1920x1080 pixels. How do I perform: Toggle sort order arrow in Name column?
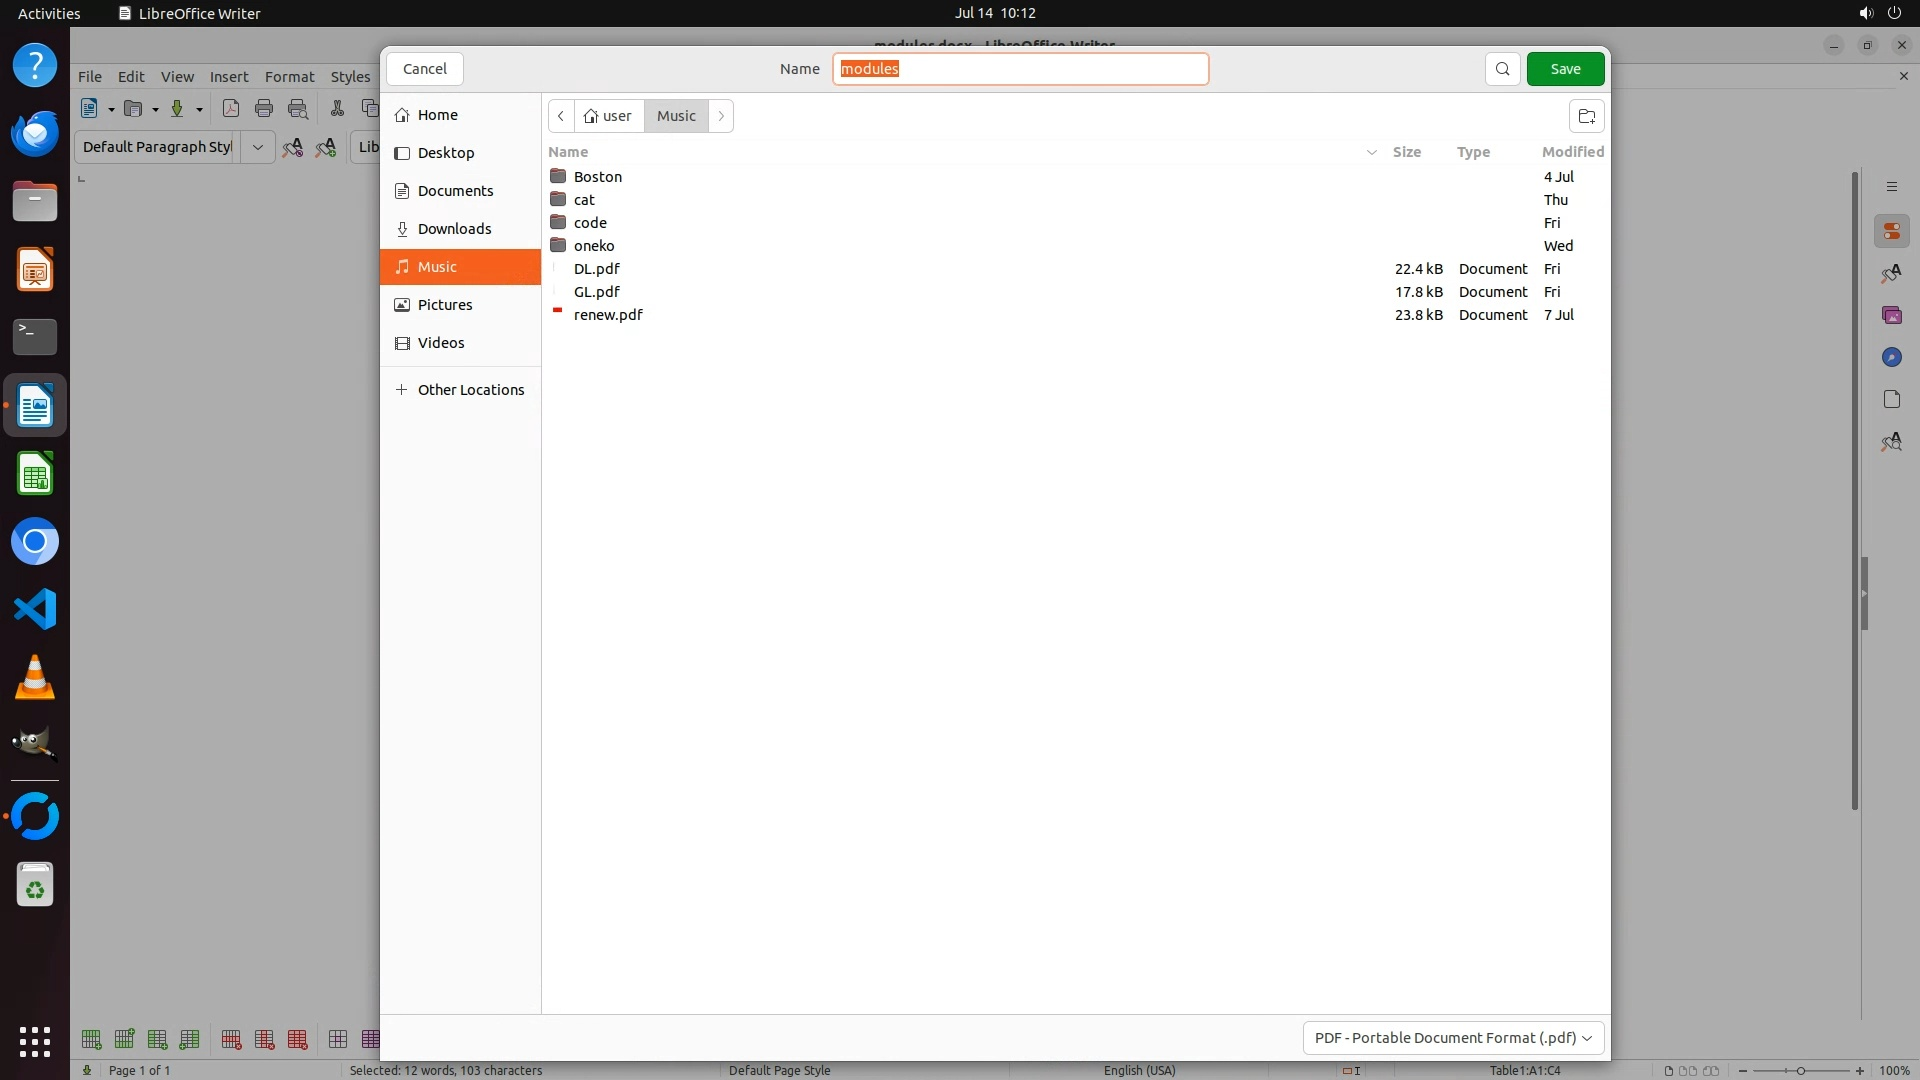(1371, 152)
